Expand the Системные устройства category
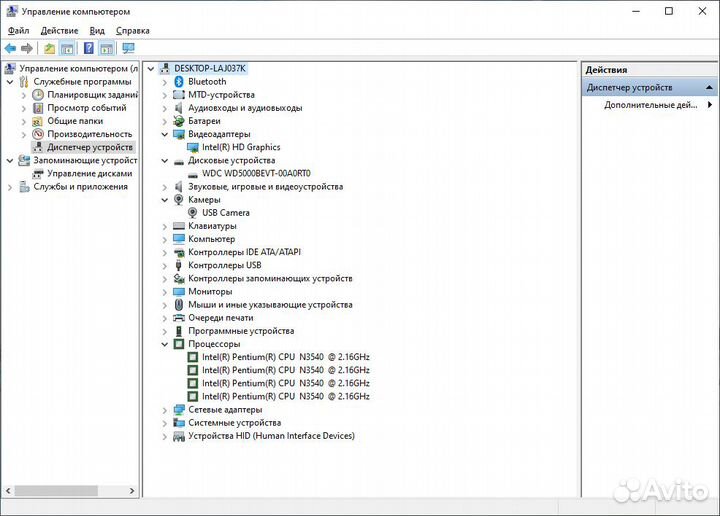Screen dimensions: 720x516 tap(164, 423)
